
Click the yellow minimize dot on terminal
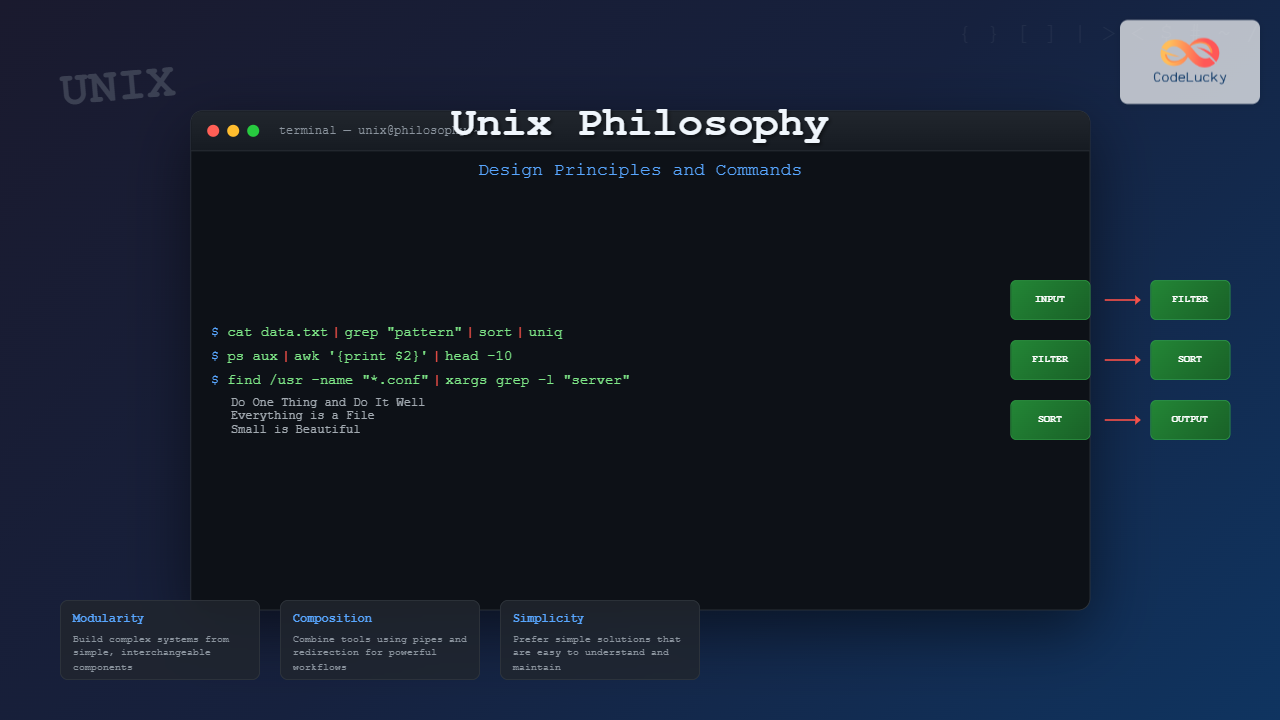(233, 131)
